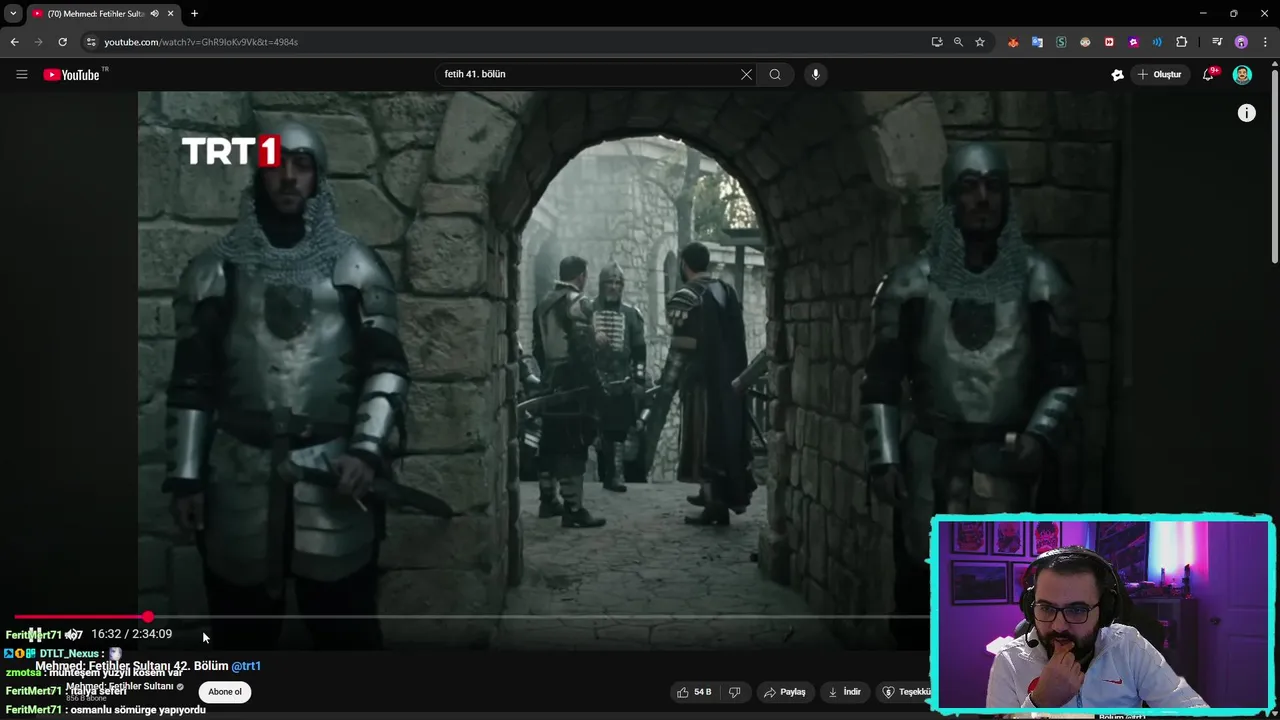The width and height of the screenshot is (1280, 720).
Task: Click the 16:32 / 2:34:09 time display
Action: pos(131,634)
